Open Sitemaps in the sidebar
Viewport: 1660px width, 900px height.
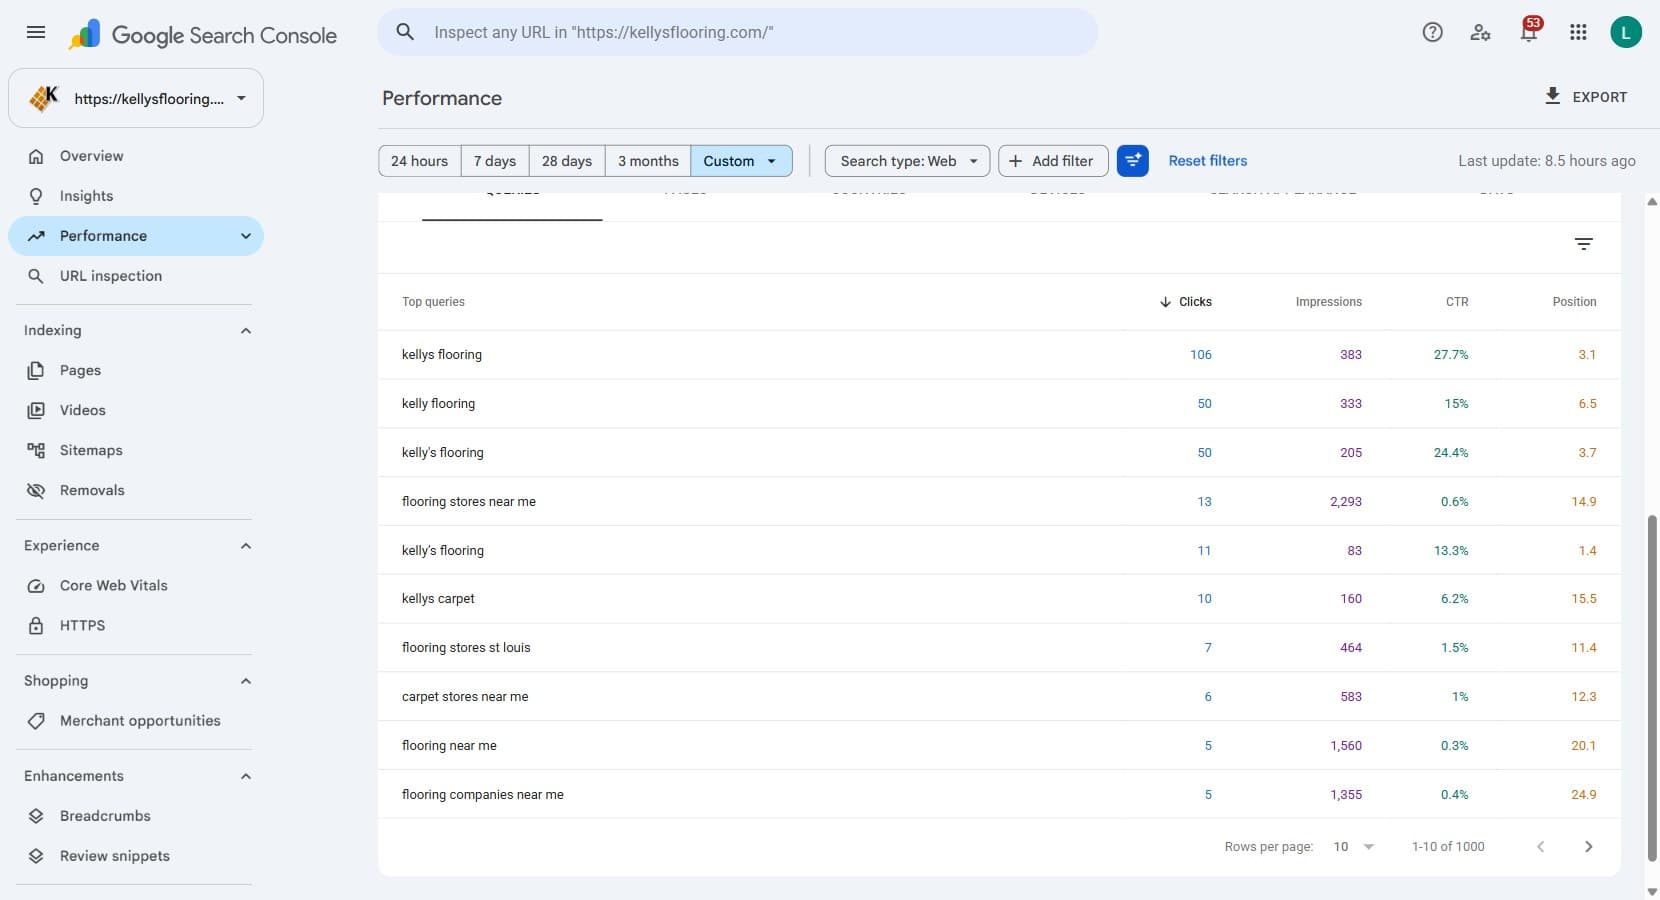point(136,450)
